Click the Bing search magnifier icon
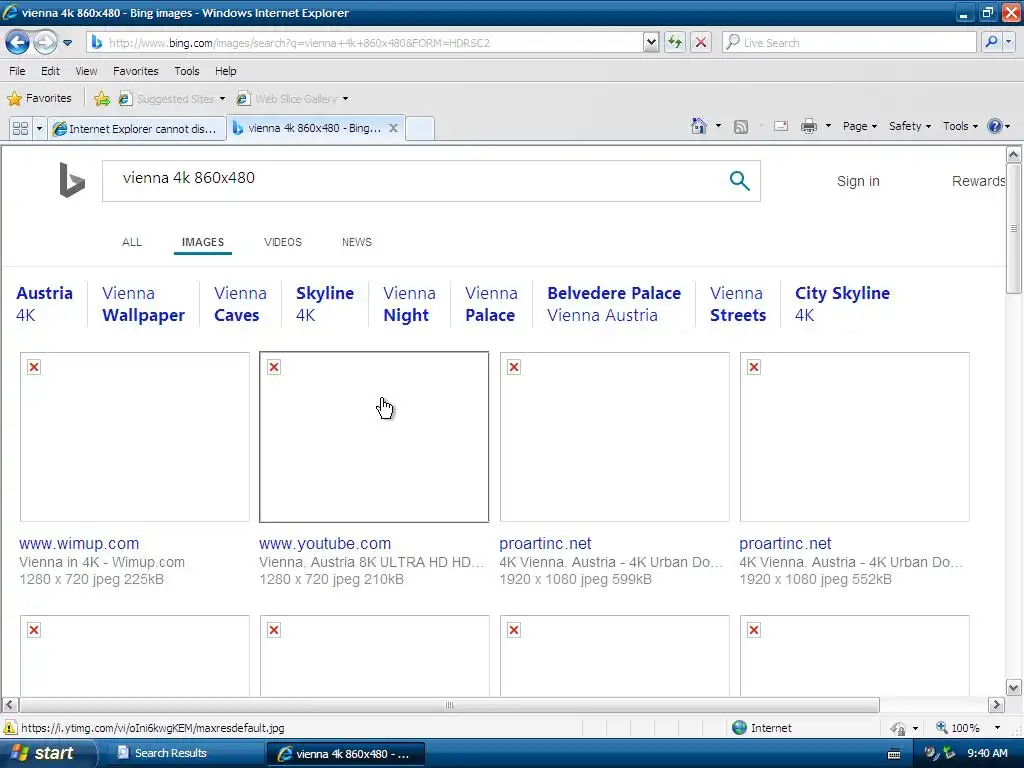The image size is (1024, 768). 739,180
